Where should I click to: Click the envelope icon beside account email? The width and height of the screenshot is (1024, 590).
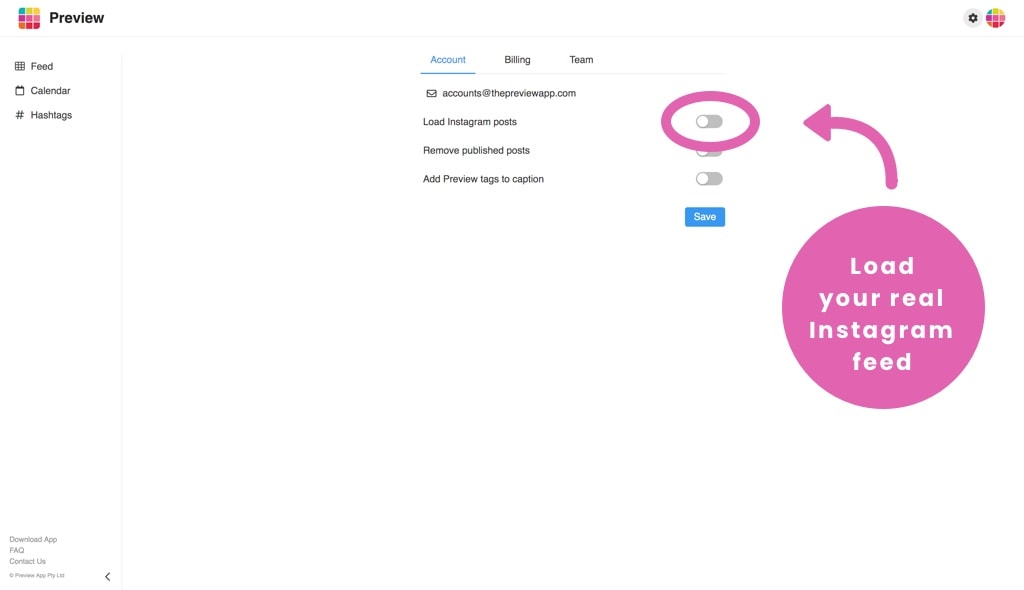point(431,93)
